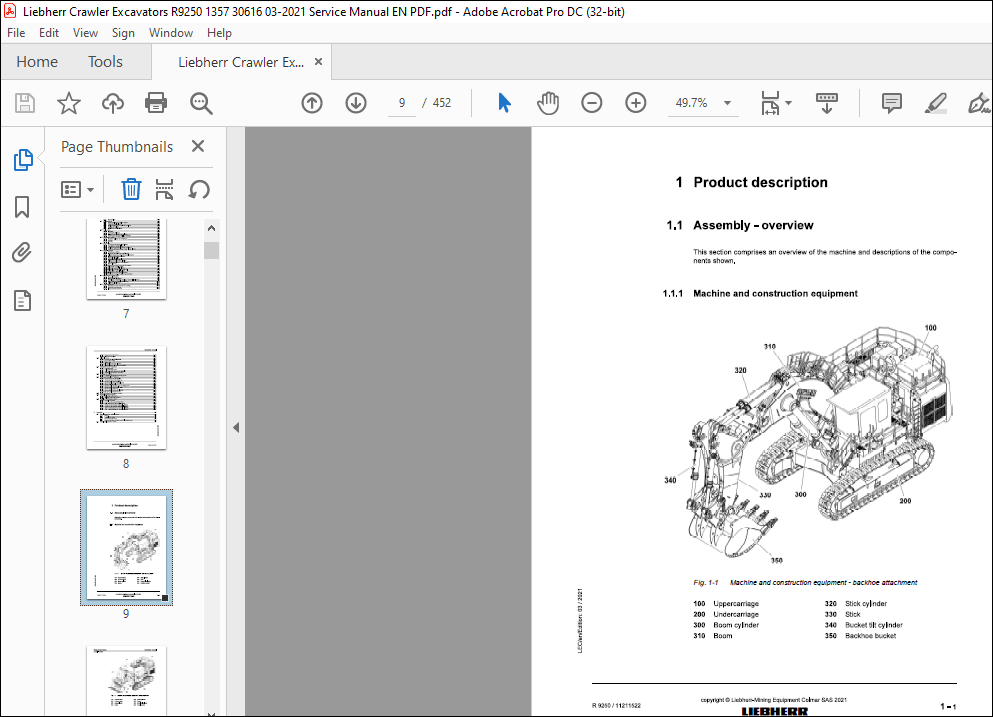Image resolution: width=993 pixels, height=717 pixels.
Task: Open the File menu
Action: (x=16, y=33)
